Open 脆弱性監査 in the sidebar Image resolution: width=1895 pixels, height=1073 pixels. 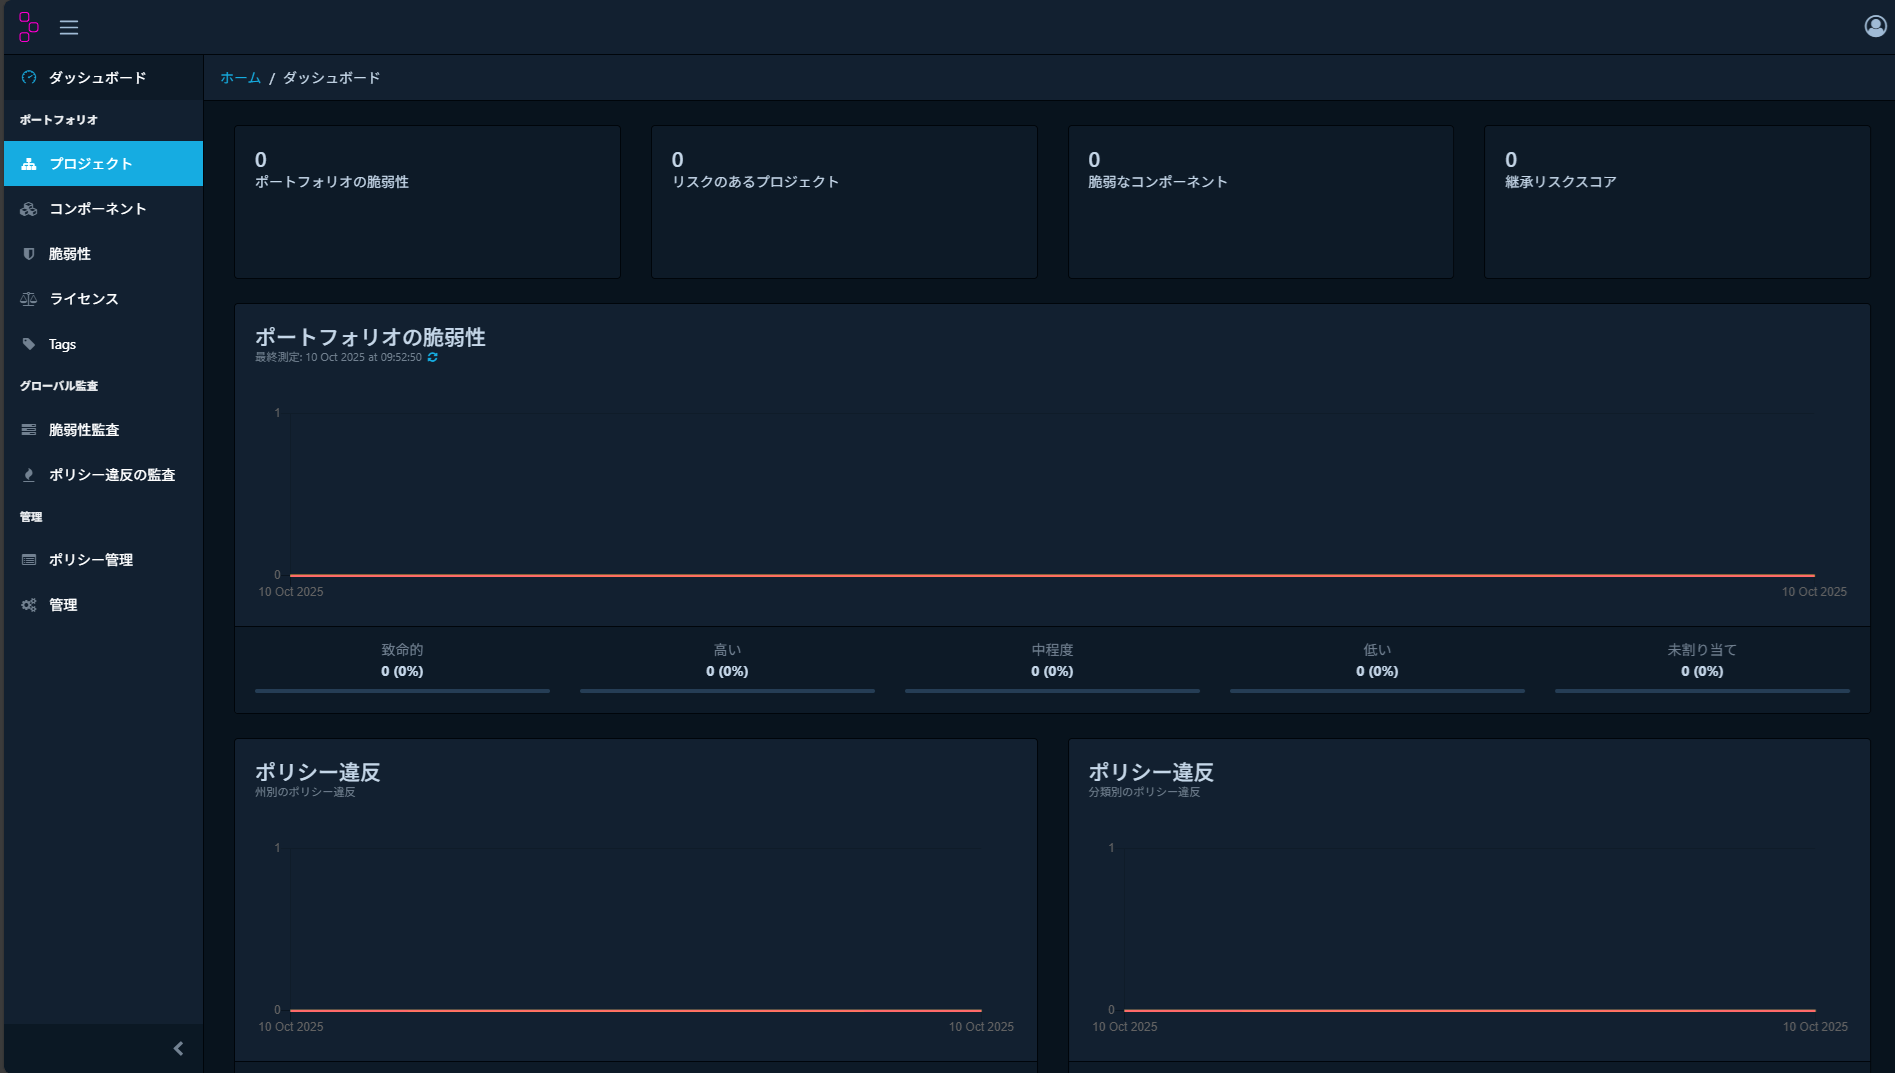84,430
